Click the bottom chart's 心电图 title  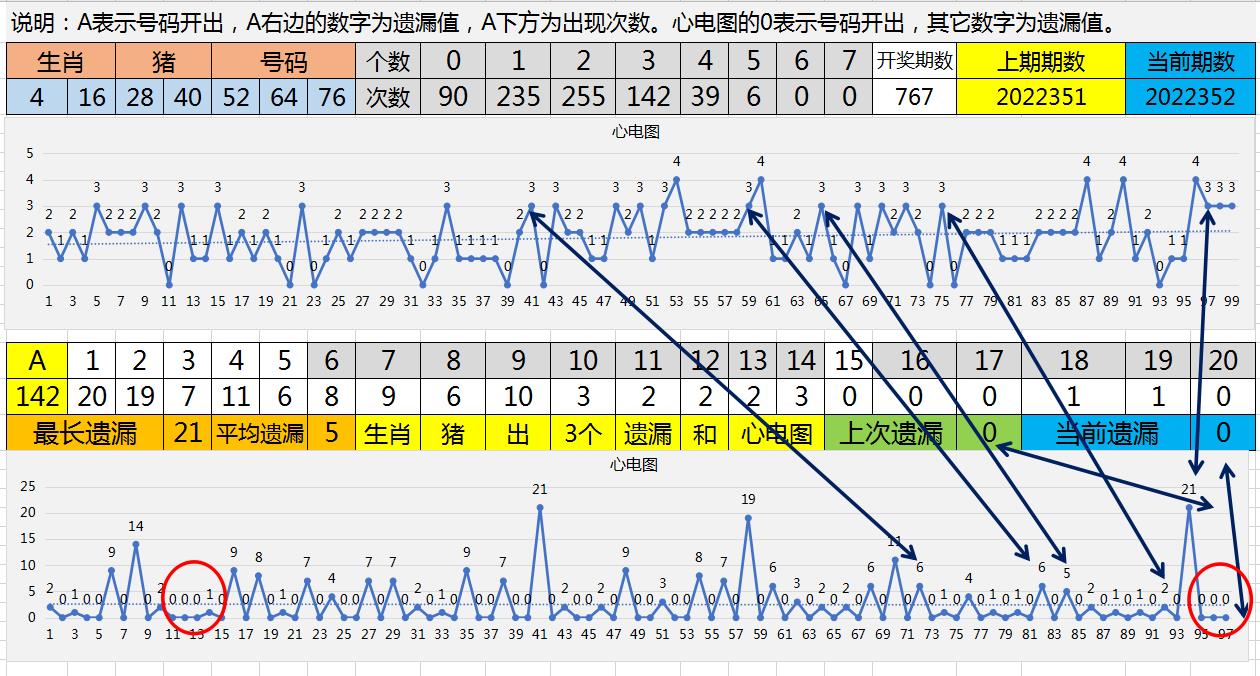coord(636,465)
